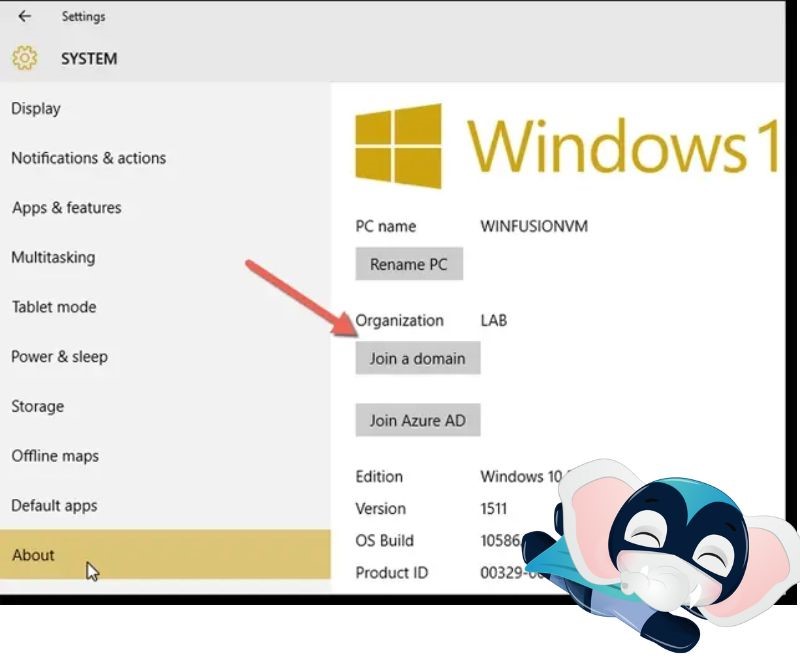Click the PC name label
The height and width of the screenshot is (666, 800).
coord(386,226)
